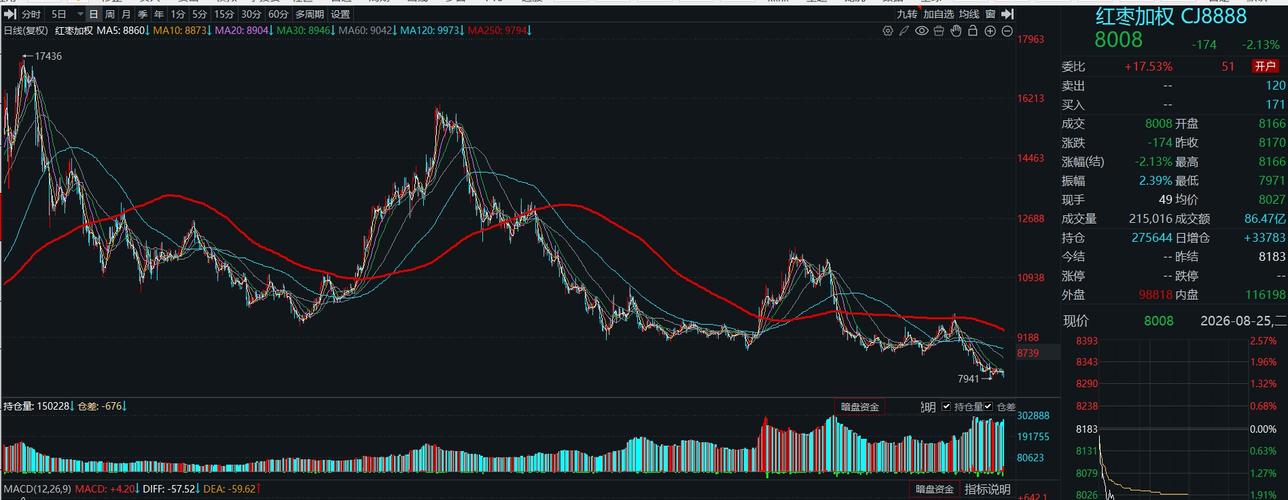Click the MACD(12,26,9) indicator label
Viewport: 1288px width, 500px height.
coord(38,489)
